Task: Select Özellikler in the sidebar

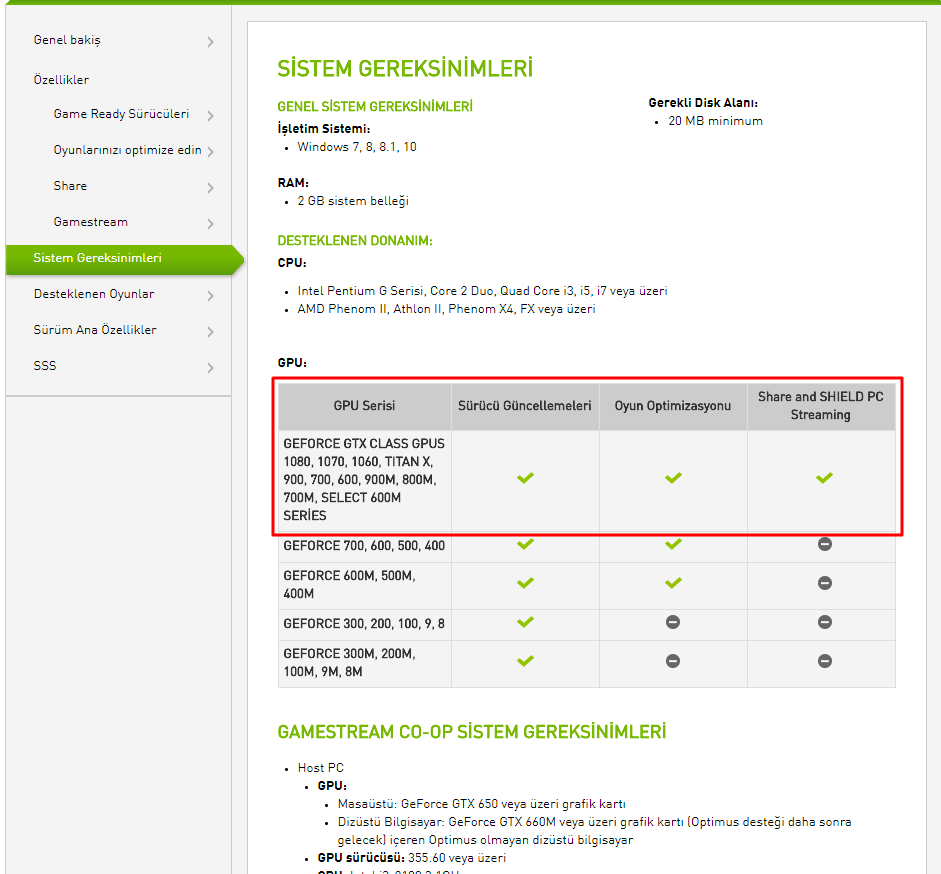Action: tap(61, 80)
